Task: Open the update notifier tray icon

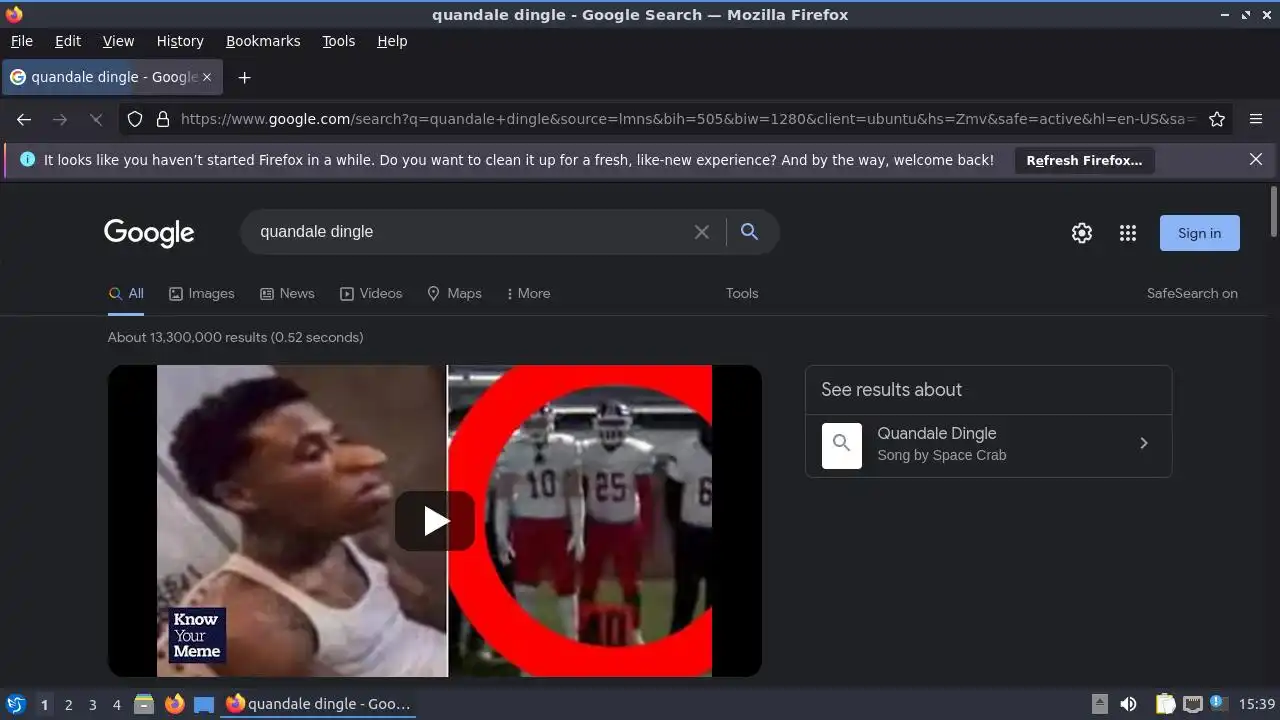Action: click(x=1218, y=703)
